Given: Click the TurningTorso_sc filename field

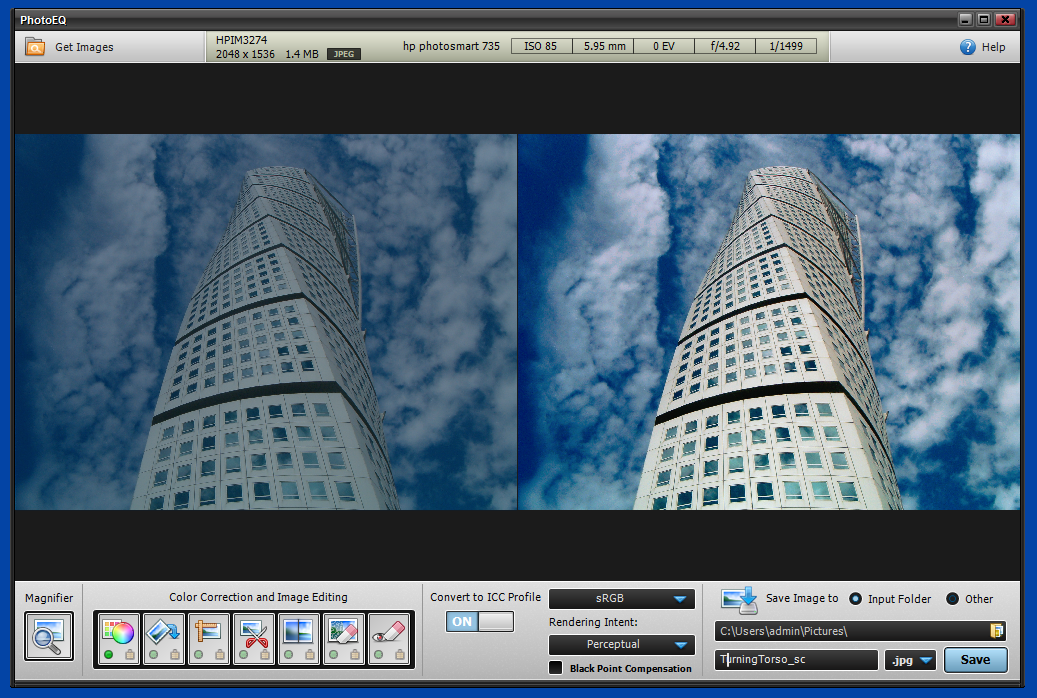Looking at the screenshot, I should (796, 660).
